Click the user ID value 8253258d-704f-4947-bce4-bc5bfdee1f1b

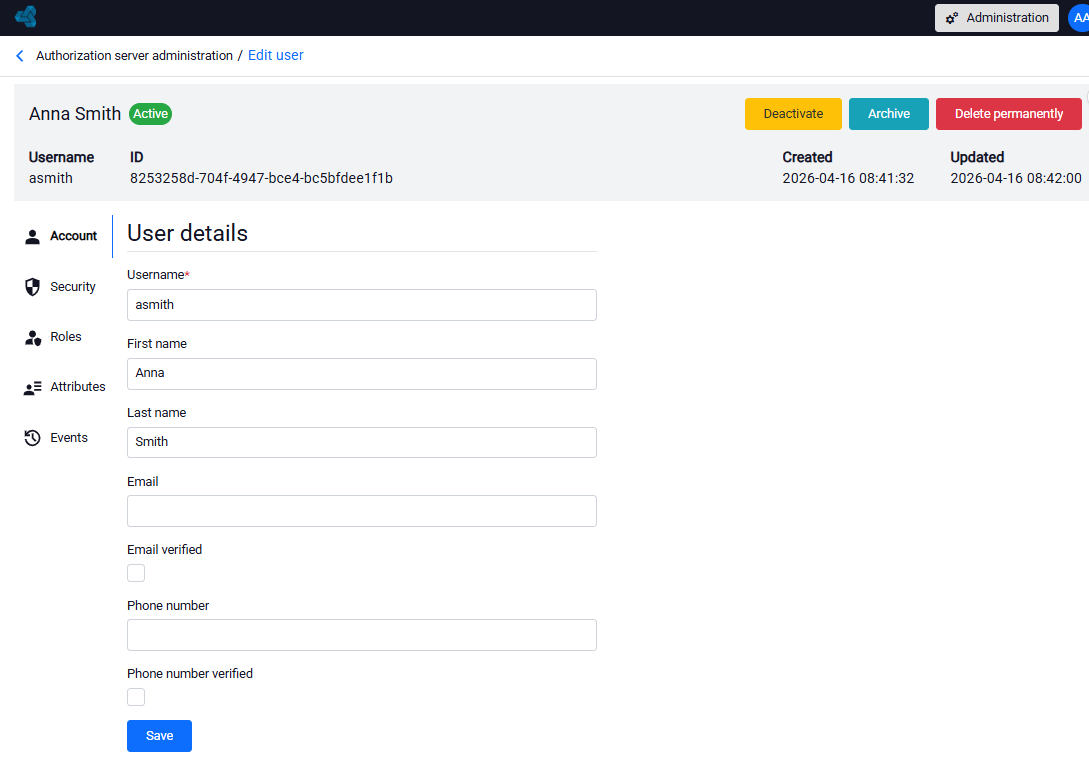[x=261, y=178]
